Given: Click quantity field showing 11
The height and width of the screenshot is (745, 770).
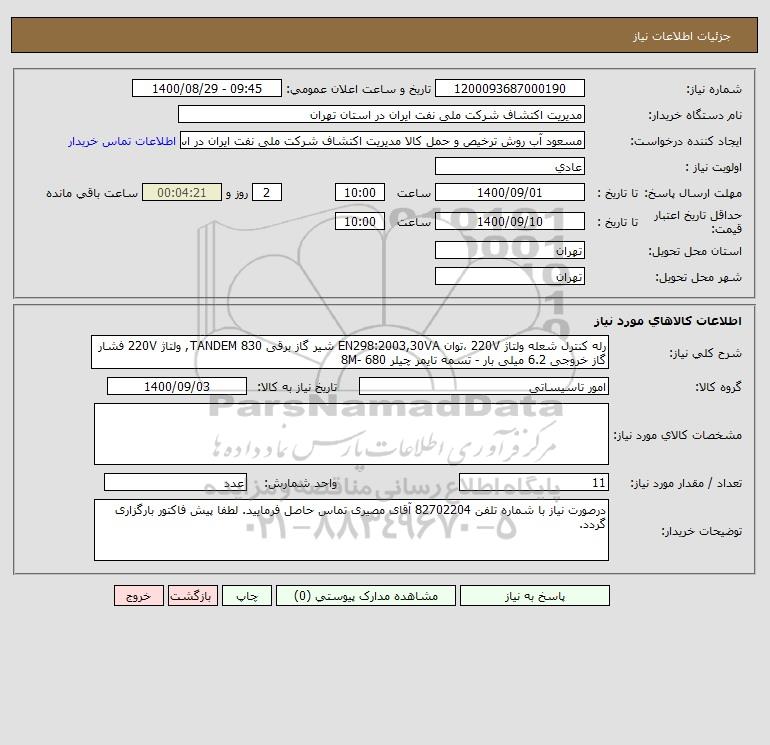Looking at the screenshot, I should (534, 482).
